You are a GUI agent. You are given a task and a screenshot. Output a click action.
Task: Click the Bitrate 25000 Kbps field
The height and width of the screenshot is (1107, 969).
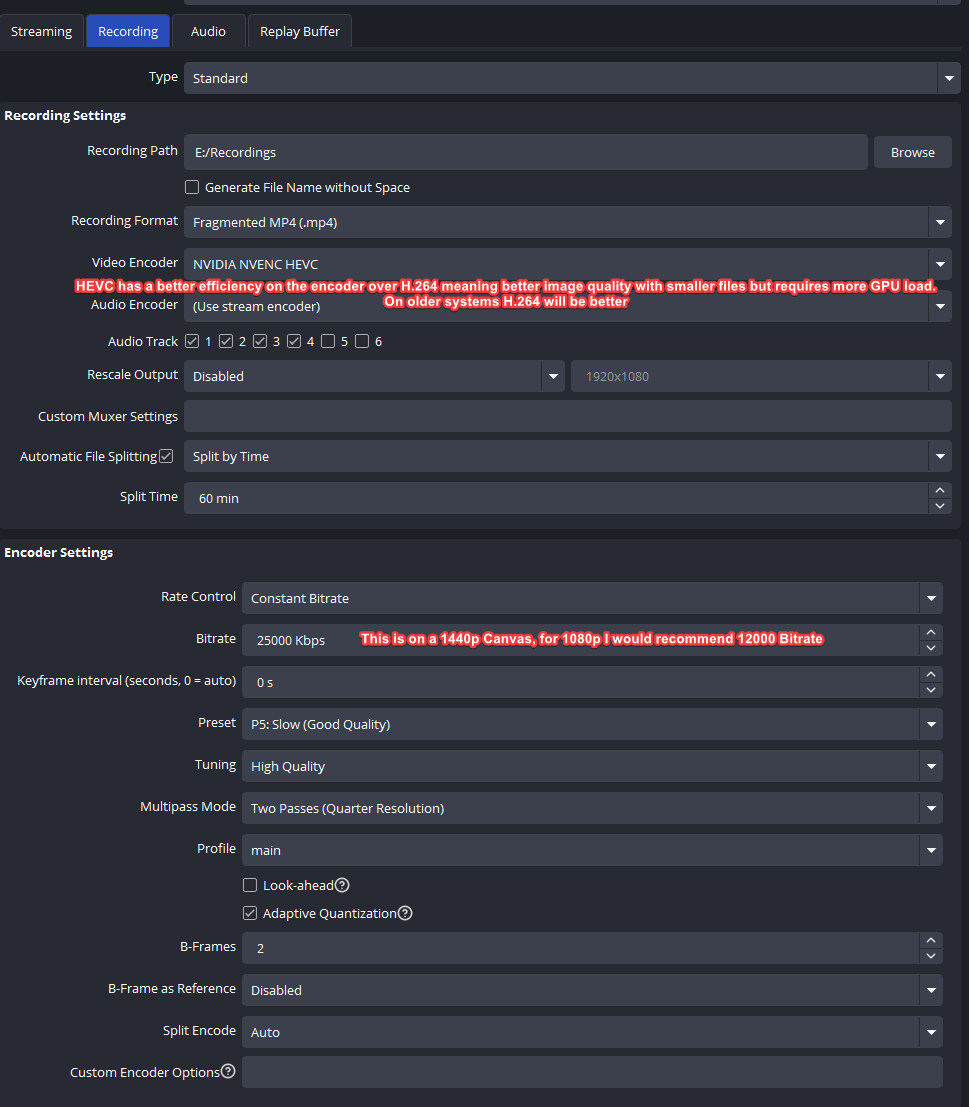[580, 640]
